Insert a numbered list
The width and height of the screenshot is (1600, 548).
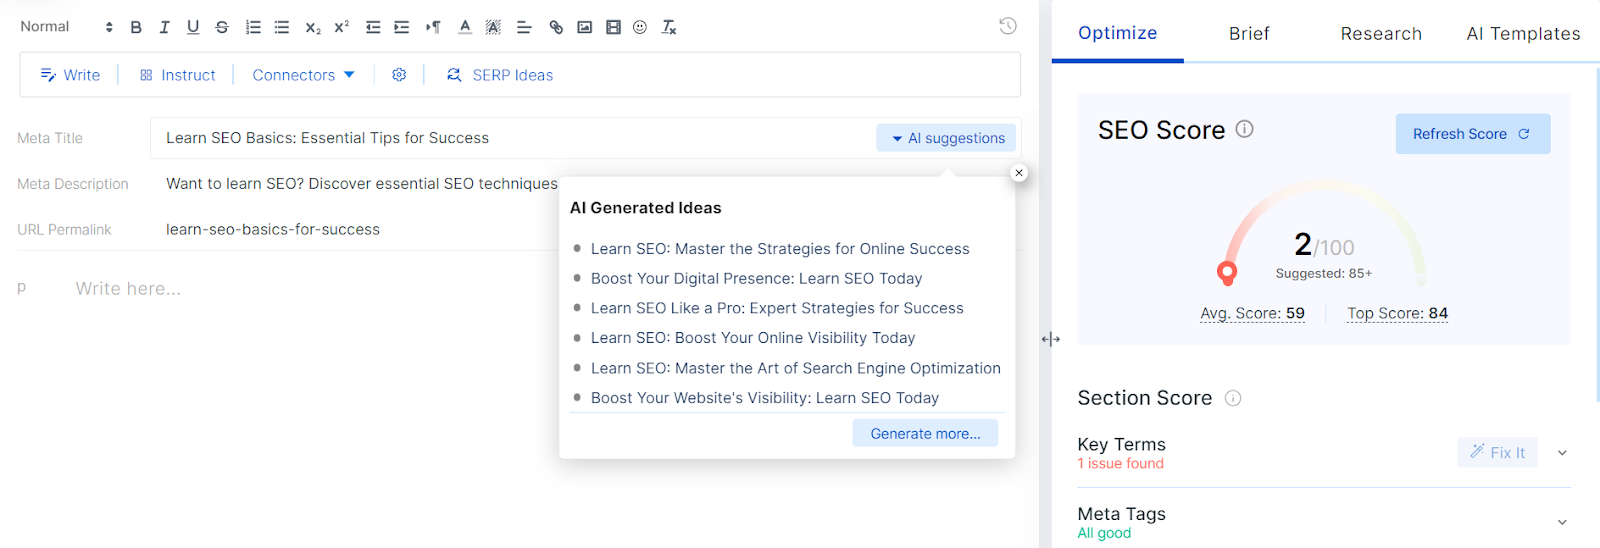click(x=253, y=27)
